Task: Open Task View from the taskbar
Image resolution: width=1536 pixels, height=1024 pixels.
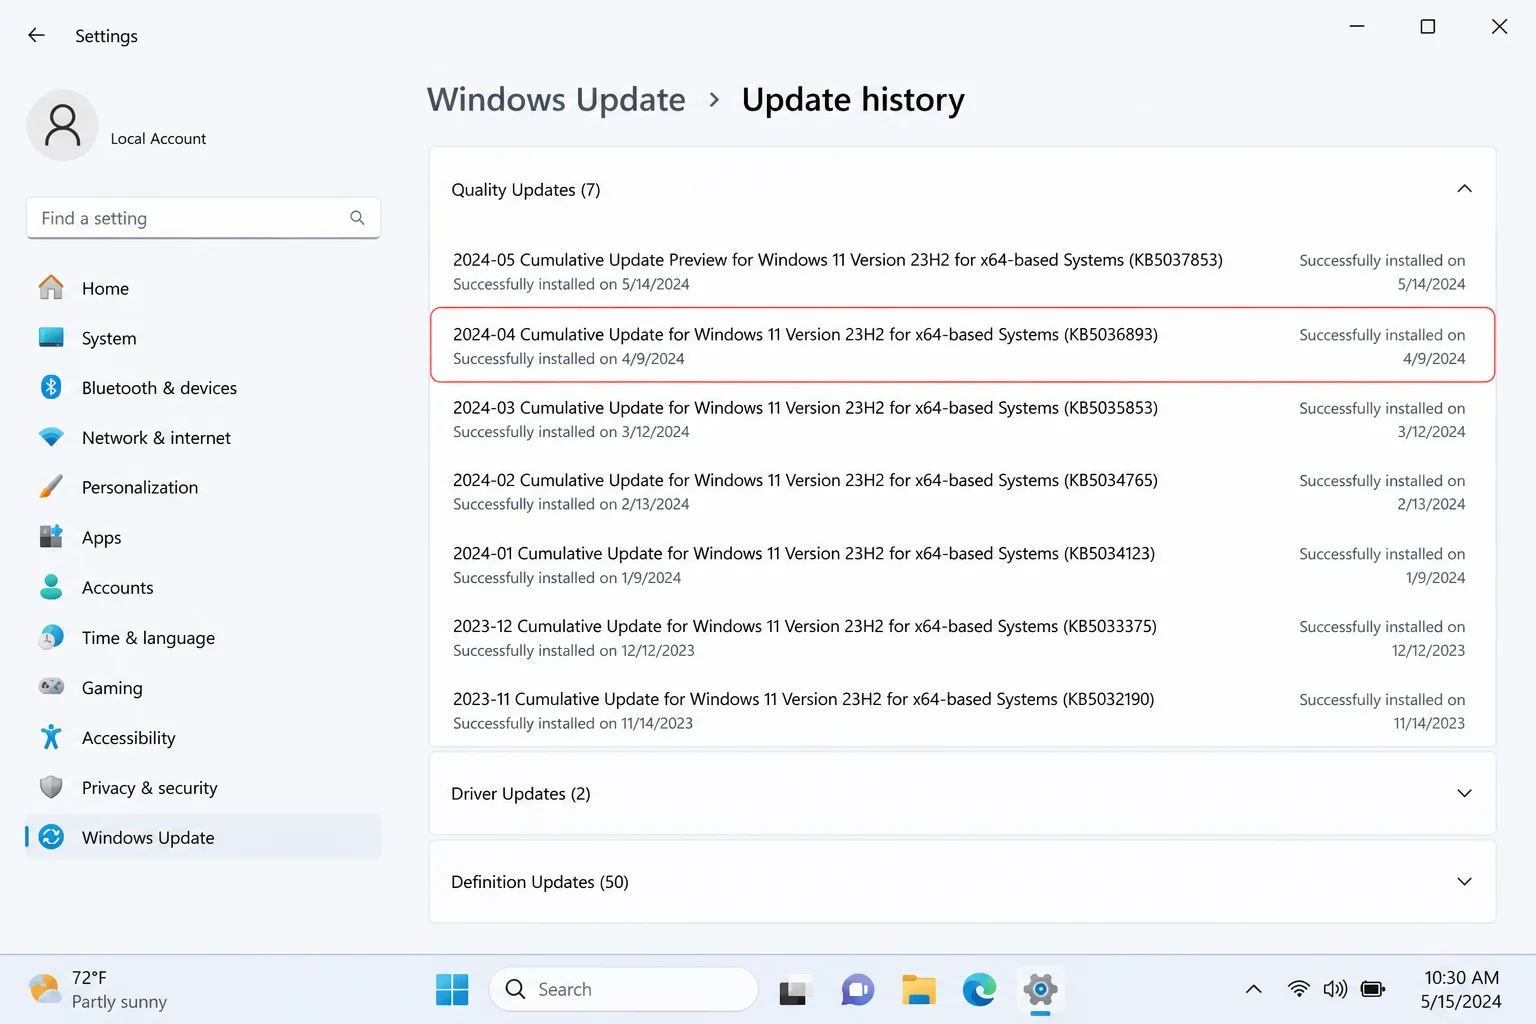Action: tap(793, 990)
